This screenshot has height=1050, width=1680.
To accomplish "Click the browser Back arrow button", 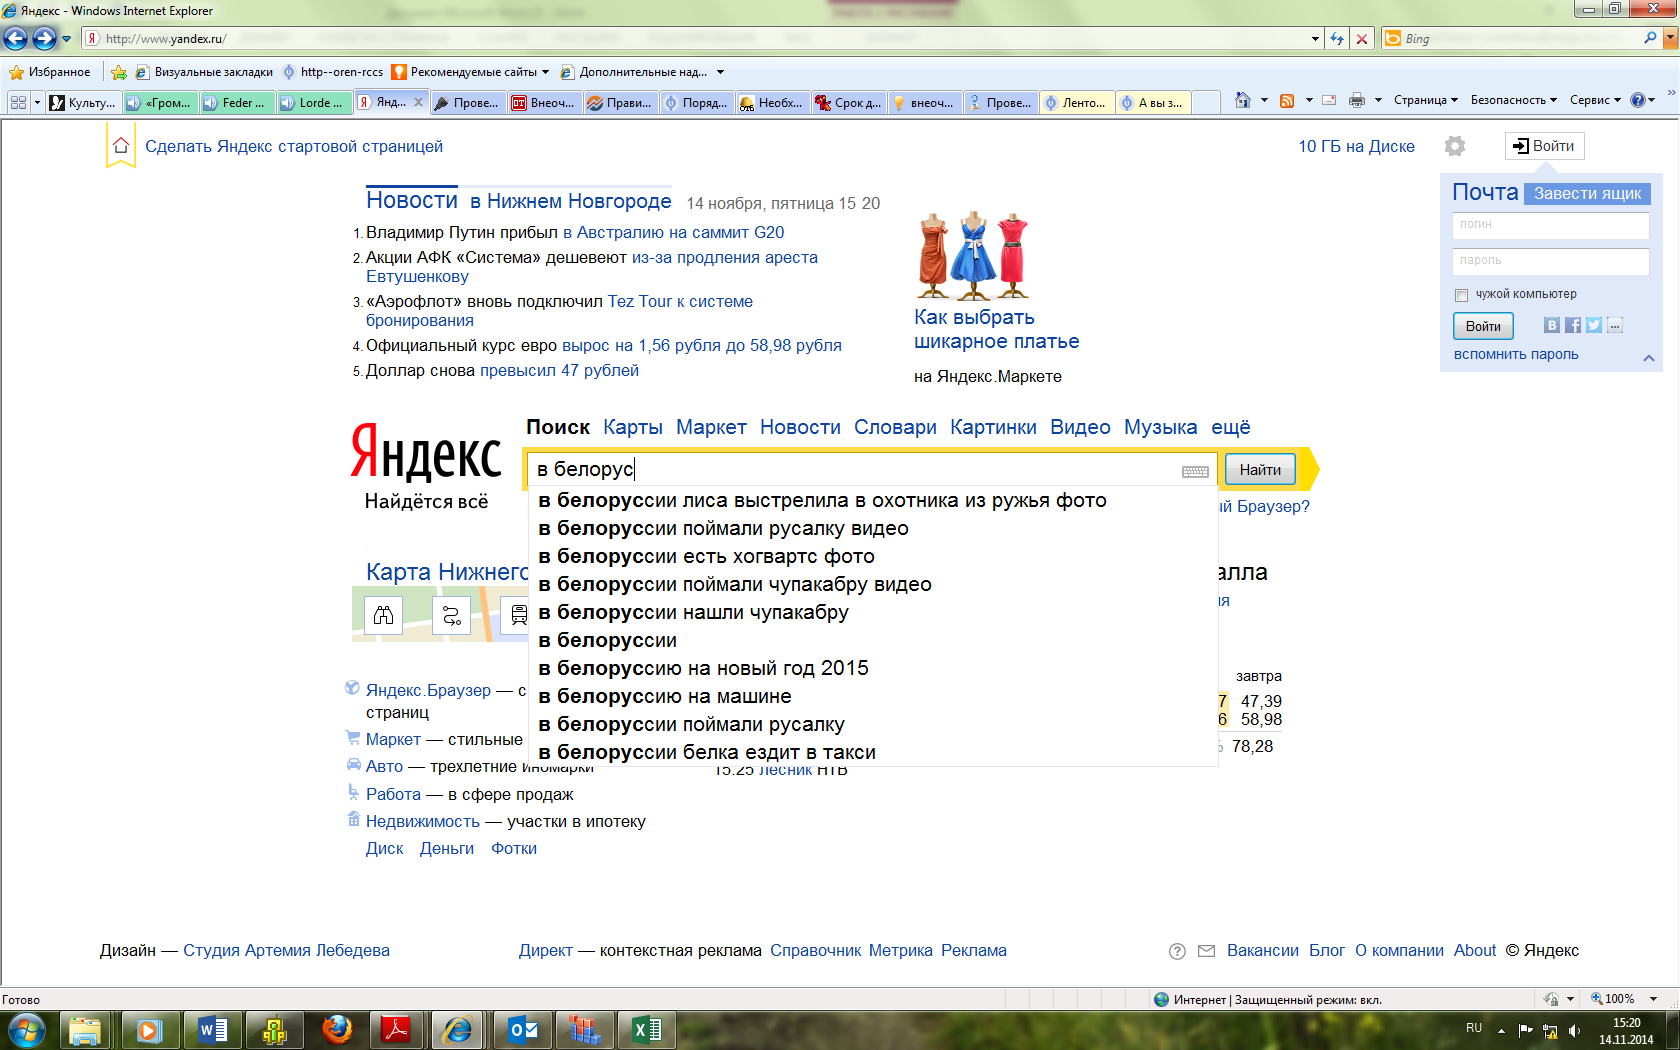I will pyautogui.click(x=15, y=38).
